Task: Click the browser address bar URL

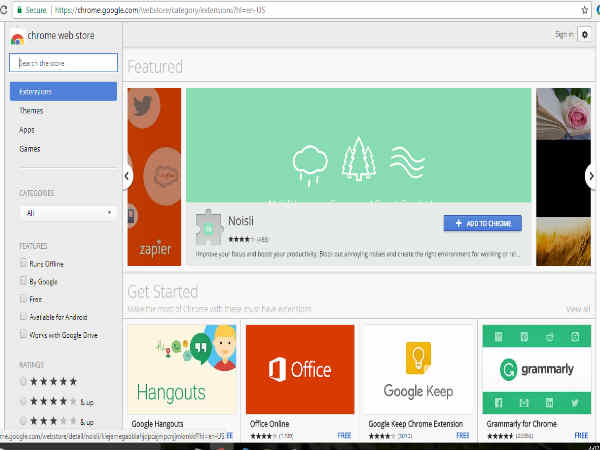Action: coord(160,10)
